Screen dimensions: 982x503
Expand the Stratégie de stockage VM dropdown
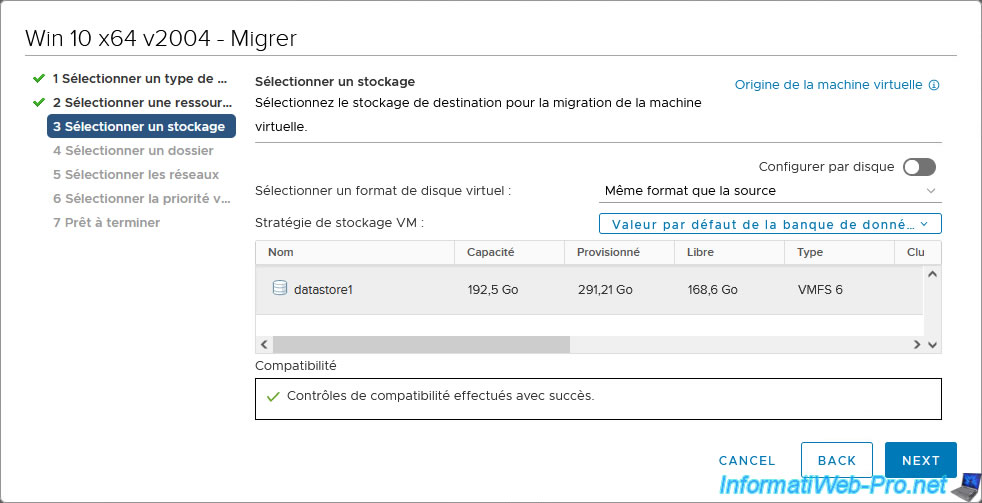click(x=770, y=224)
